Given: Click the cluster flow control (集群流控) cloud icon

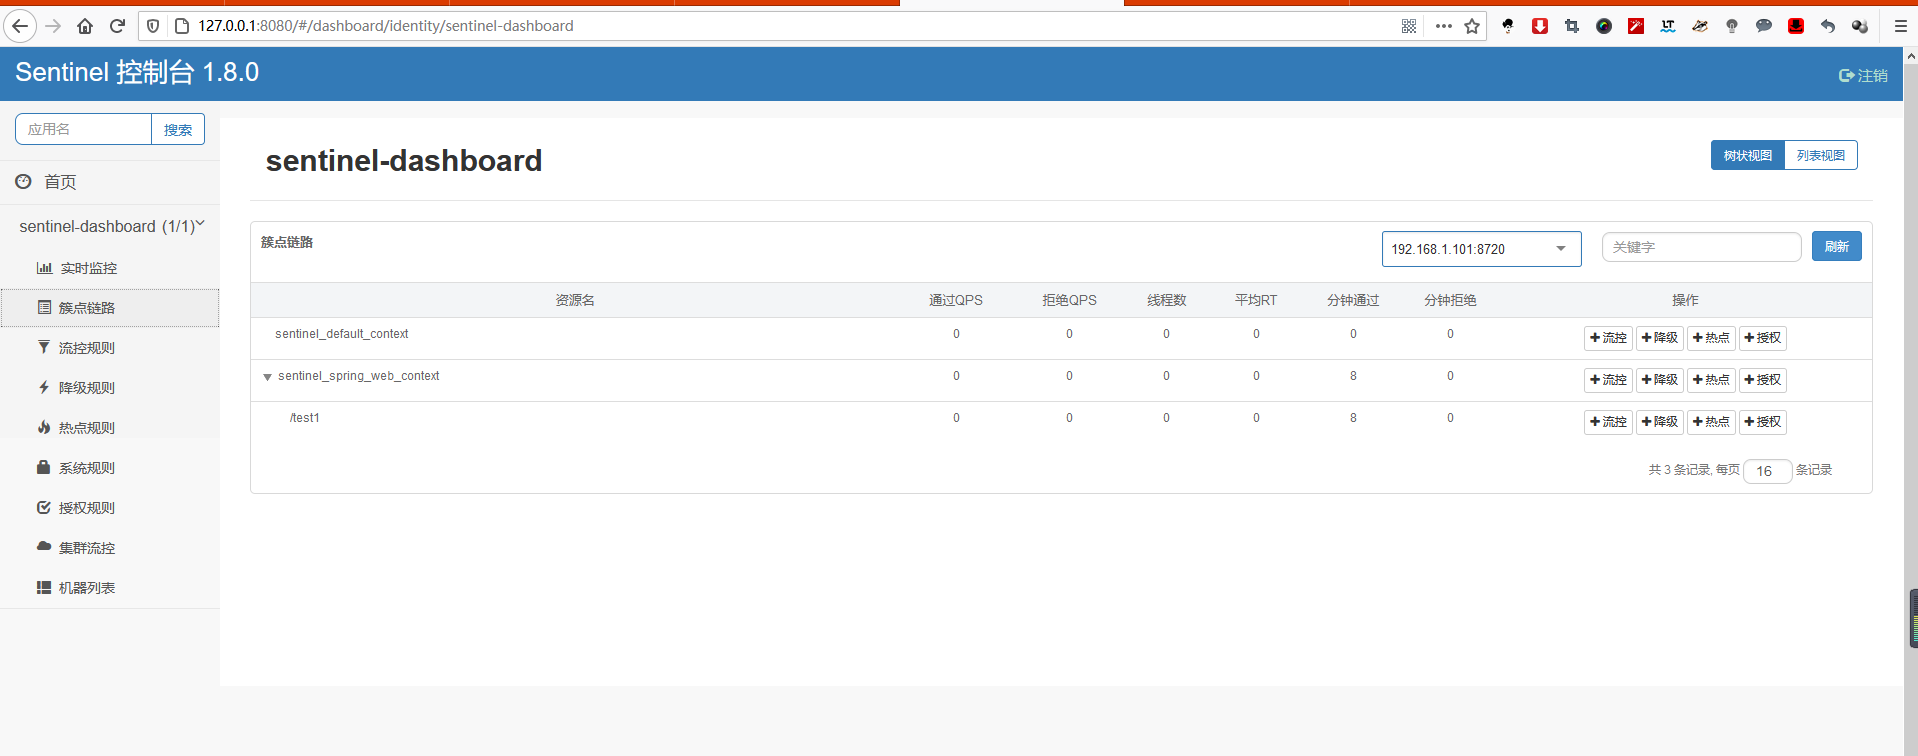Looking at the screenshot, I should (x=44, y=547).
